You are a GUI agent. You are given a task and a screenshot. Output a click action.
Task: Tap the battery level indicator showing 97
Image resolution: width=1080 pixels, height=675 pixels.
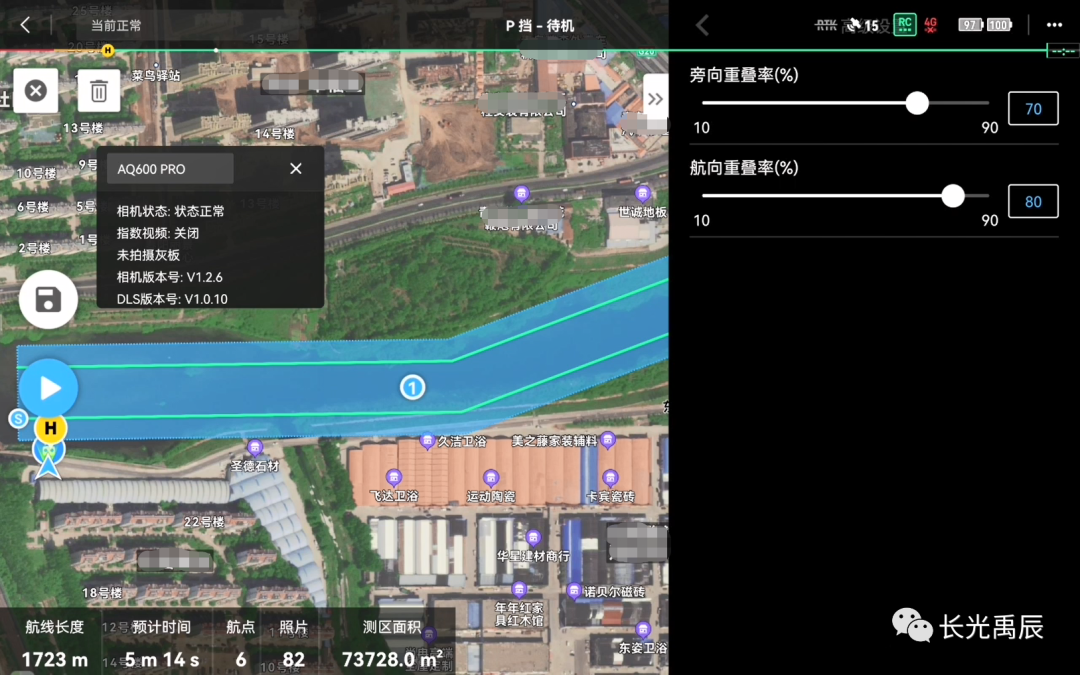tap(970, 25)
